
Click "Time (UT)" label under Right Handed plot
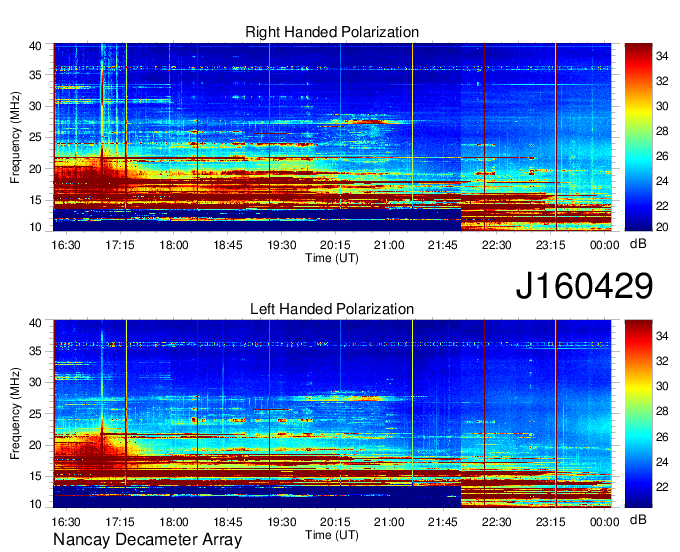click(332, 258)
